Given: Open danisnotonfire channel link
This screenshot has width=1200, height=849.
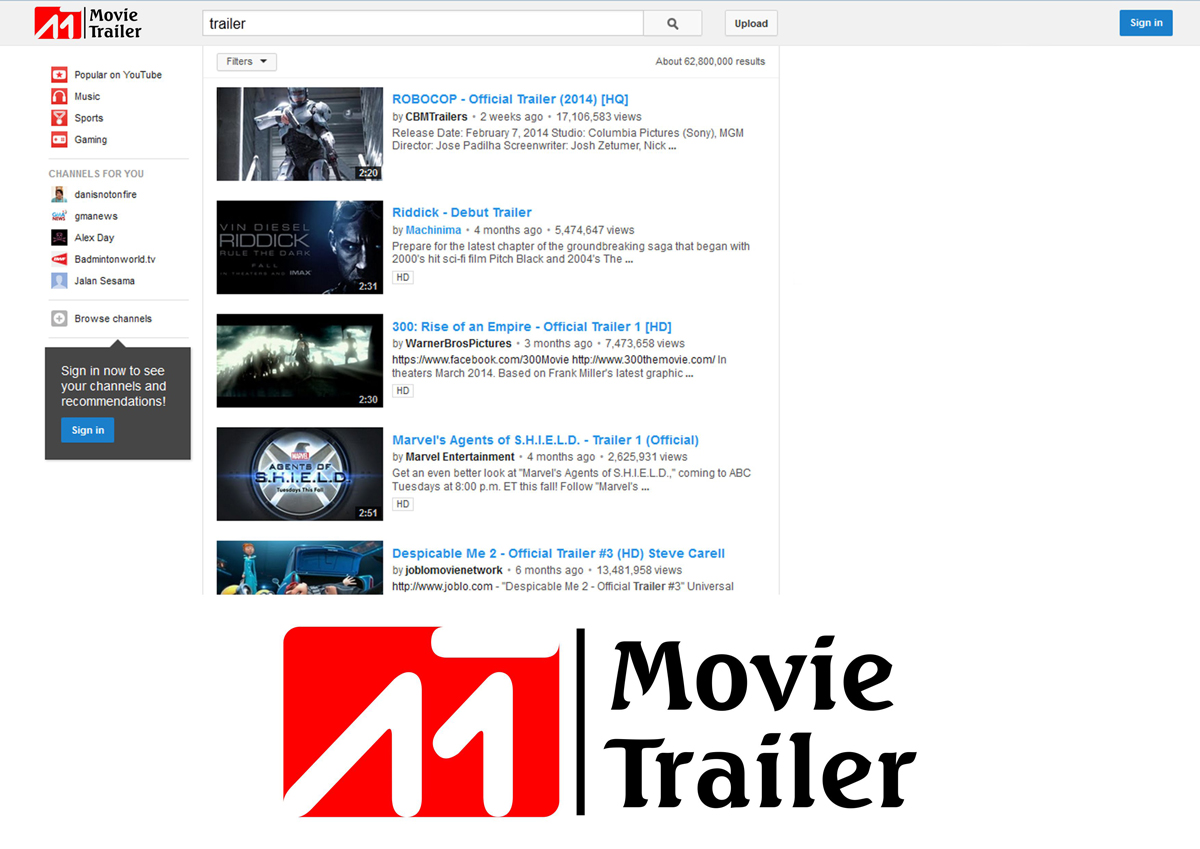Looking at the screenshot, I should tap(105, 194).
